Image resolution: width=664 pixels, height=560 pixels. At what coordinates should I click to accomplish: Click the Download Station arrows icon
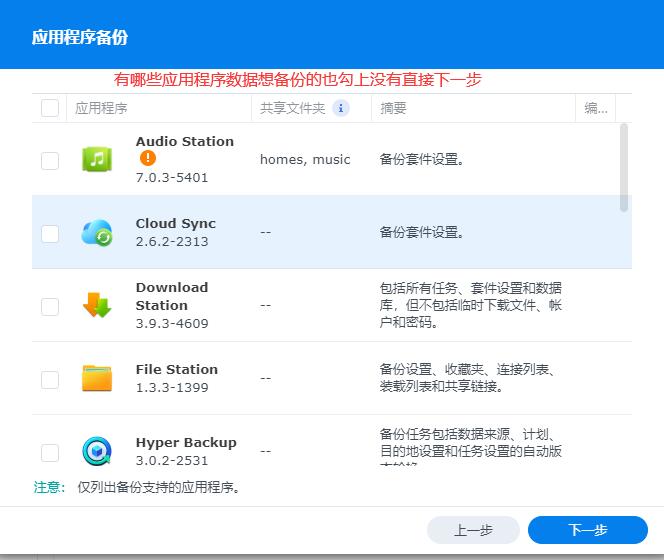coord(97,305)
